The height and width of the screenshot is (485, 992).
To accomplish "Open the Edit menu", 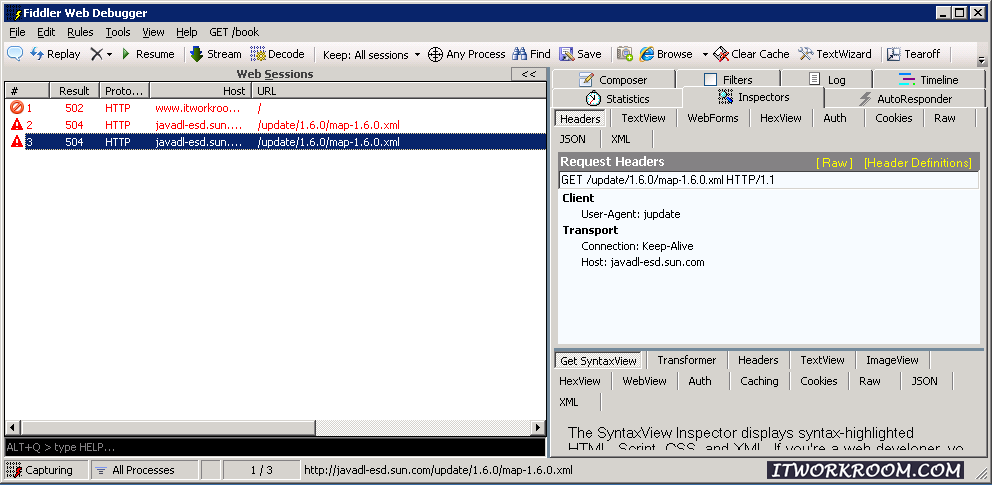I will point(46,32).
